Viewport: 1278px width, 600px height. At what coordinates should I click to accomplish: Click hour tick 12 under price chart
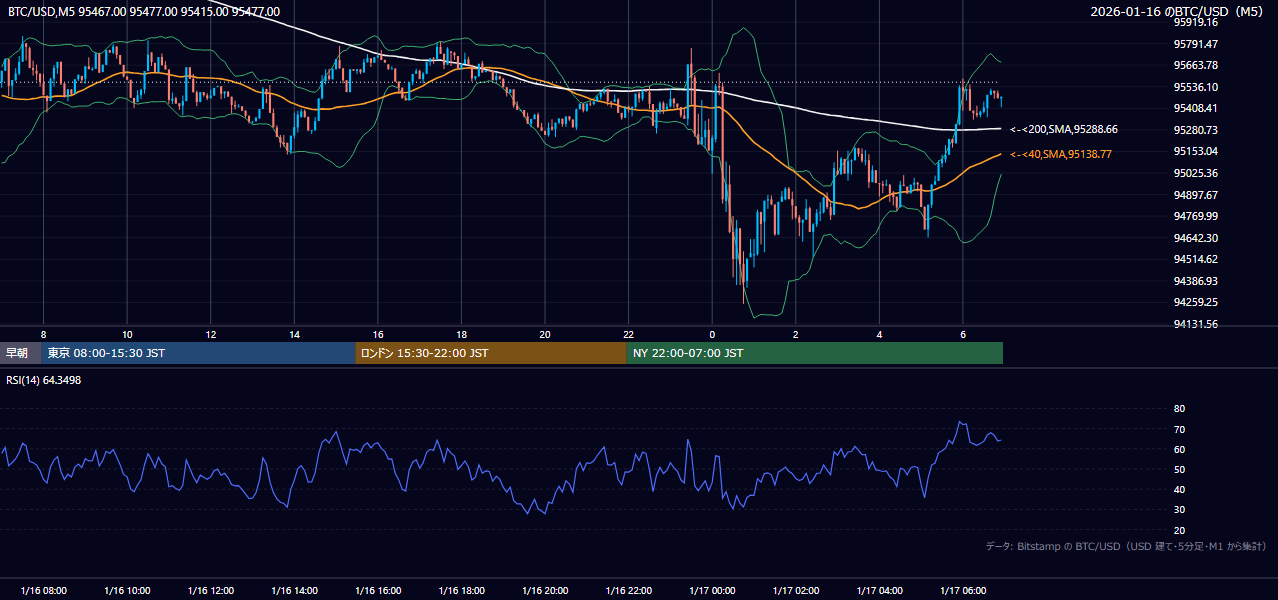pyautogui.click(x=211, y=334)
